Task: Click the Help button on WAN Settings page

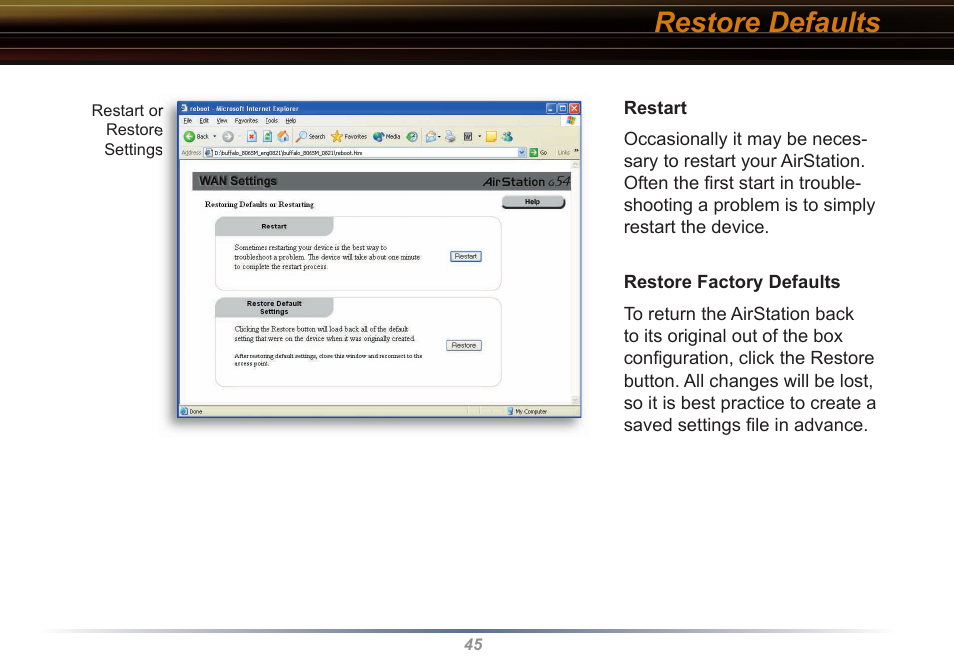Action: [533, 202]
